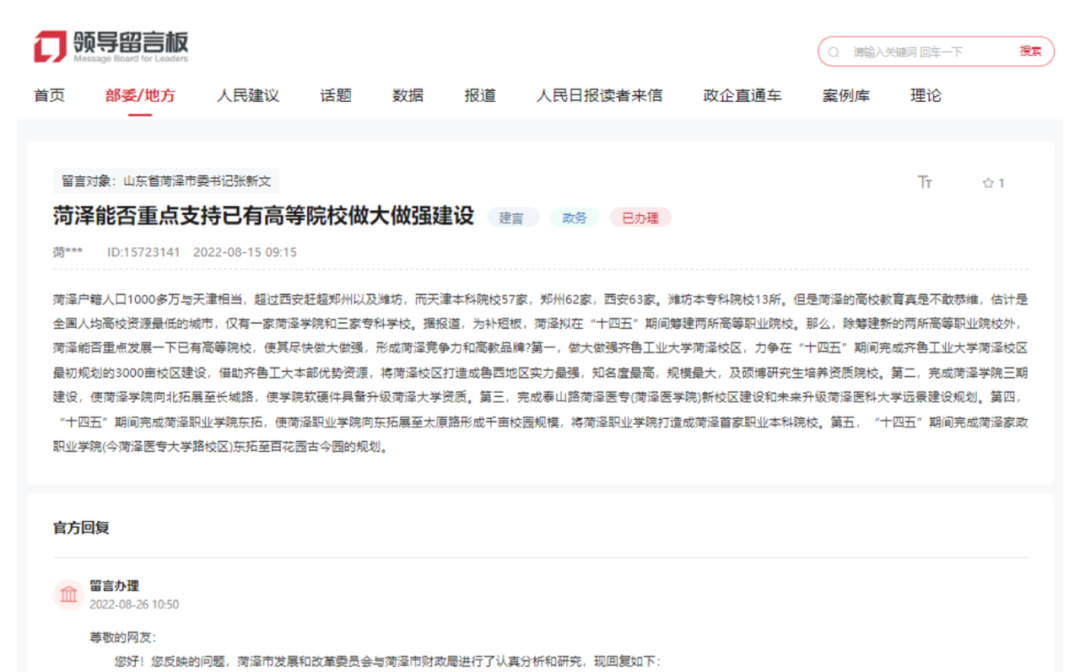Click the ID:15723141 text
Image resolution: width=1080 pixels, height=672 pixels.
point(143,252)
